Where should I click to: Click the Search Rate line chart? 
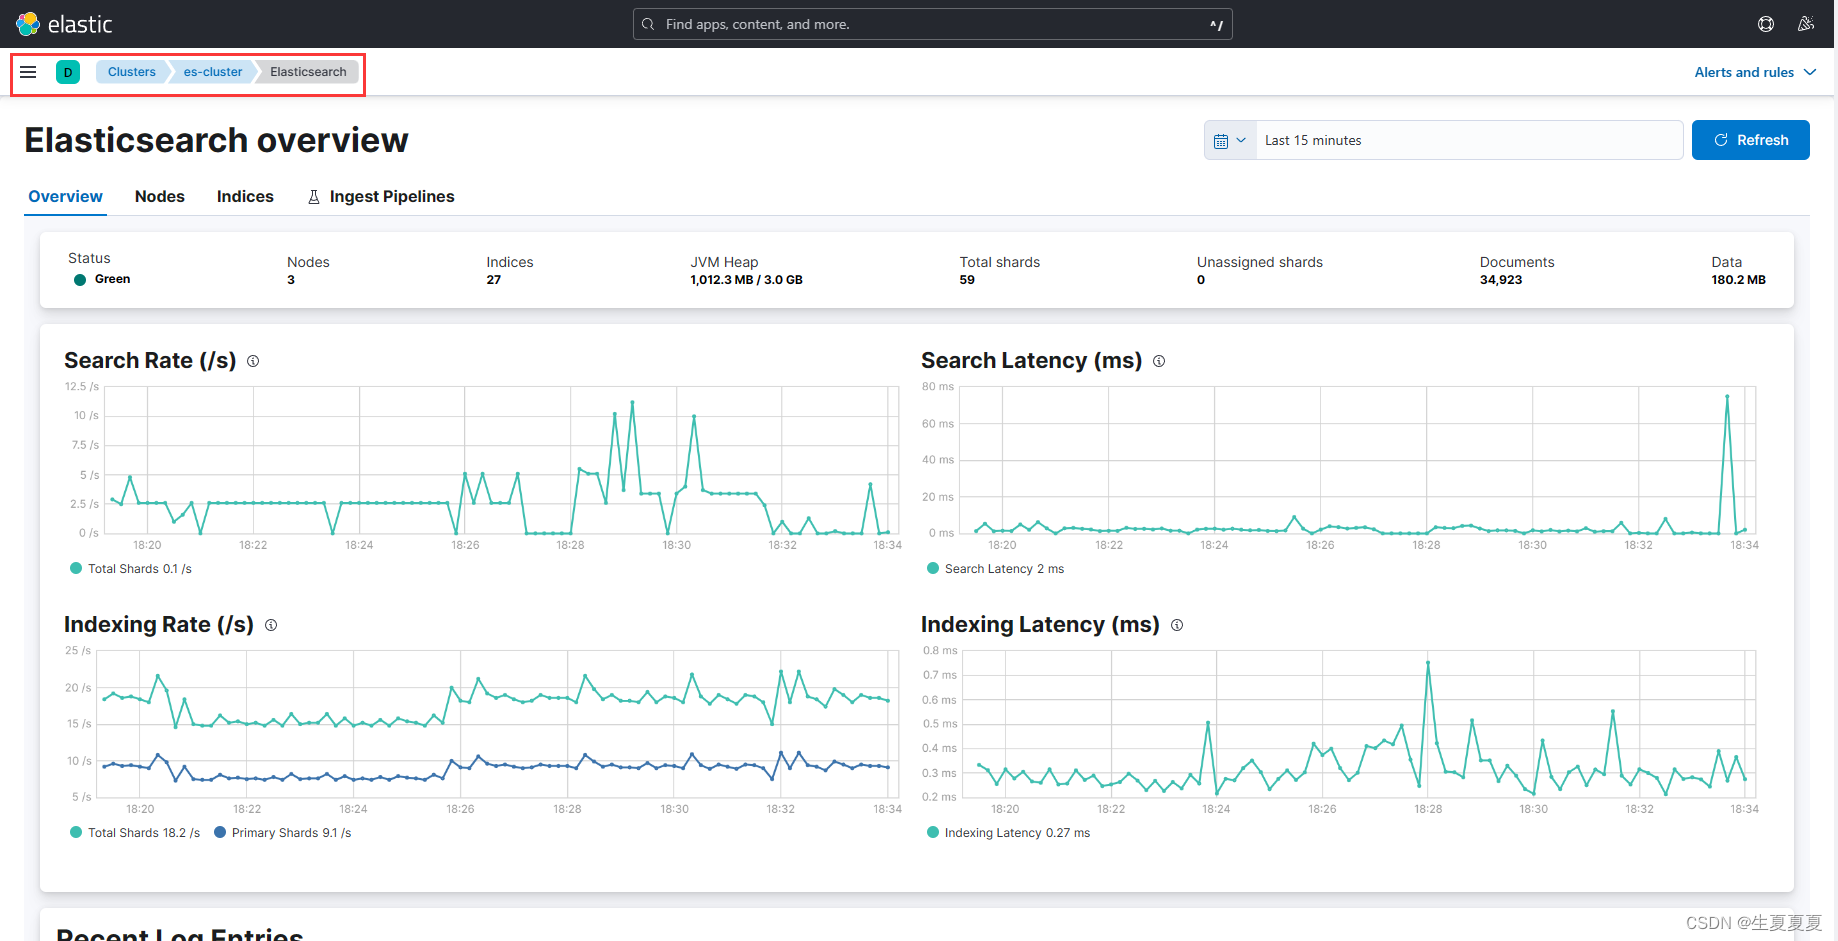click(x=501, y=460)
